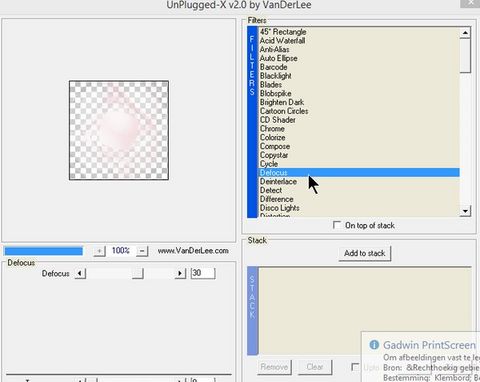Choose the Disco Lights filter

pyautogui.click(x=279, y=208)
